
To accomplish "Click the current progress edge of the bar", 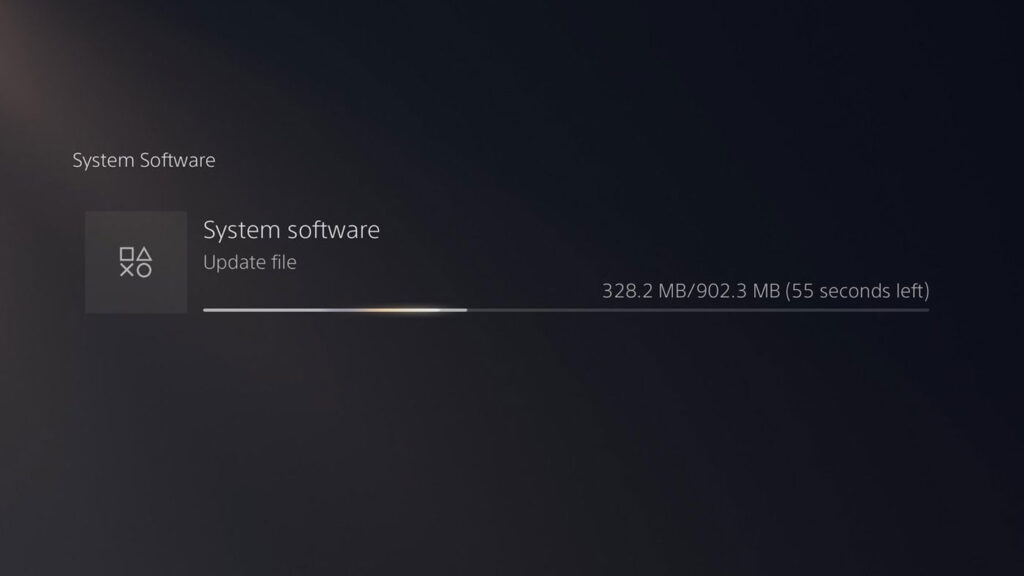I will 466,310.
